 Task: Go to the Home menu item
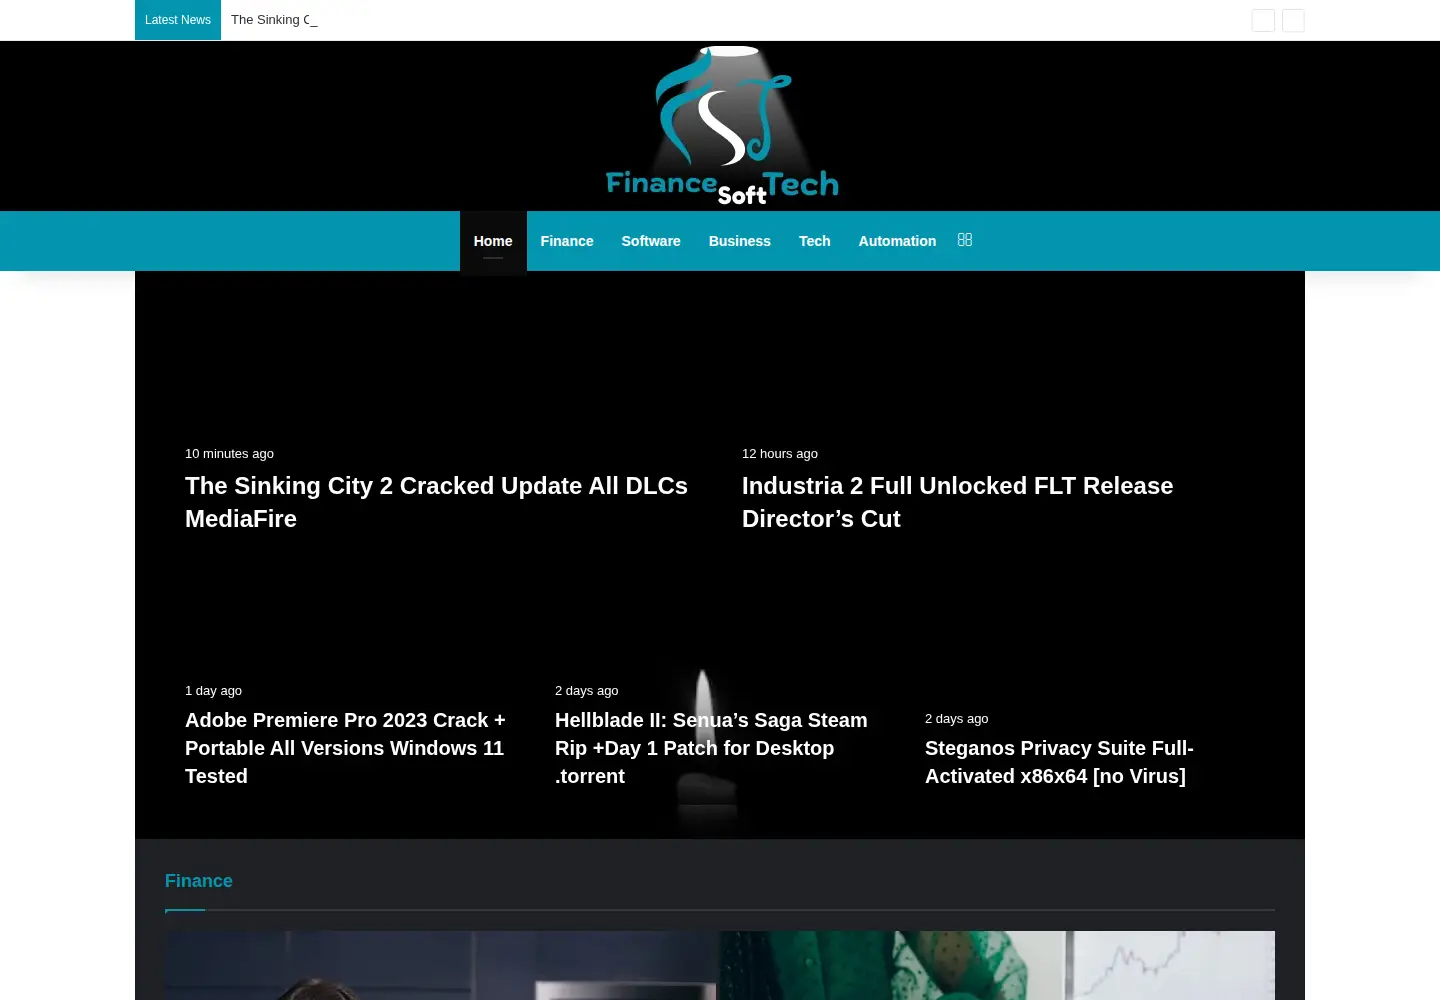(x=493, y=241)
